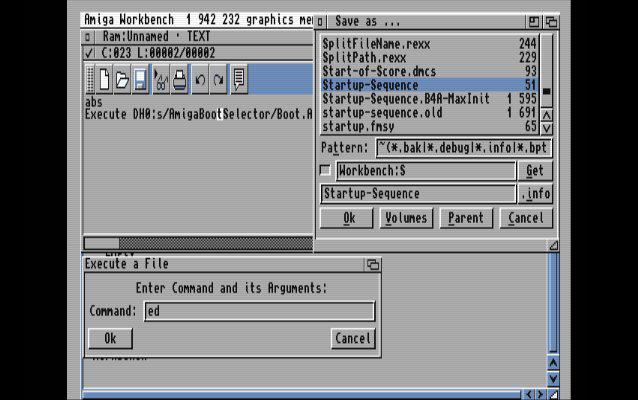Click the Get button next to drawer field
The width and height of the screenshot is (638, 400).
[535, 170]
